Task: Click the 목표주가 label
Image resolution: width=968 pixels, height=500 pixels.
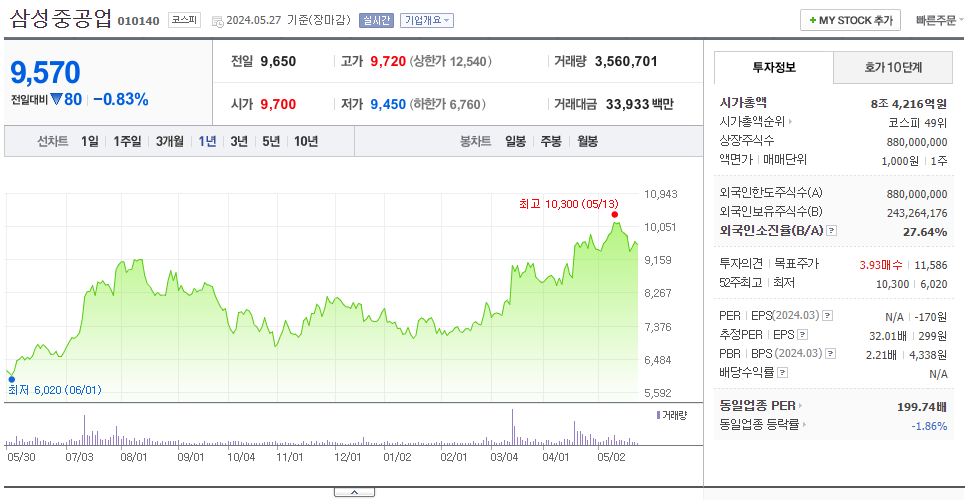Action: tap(796, 264)
